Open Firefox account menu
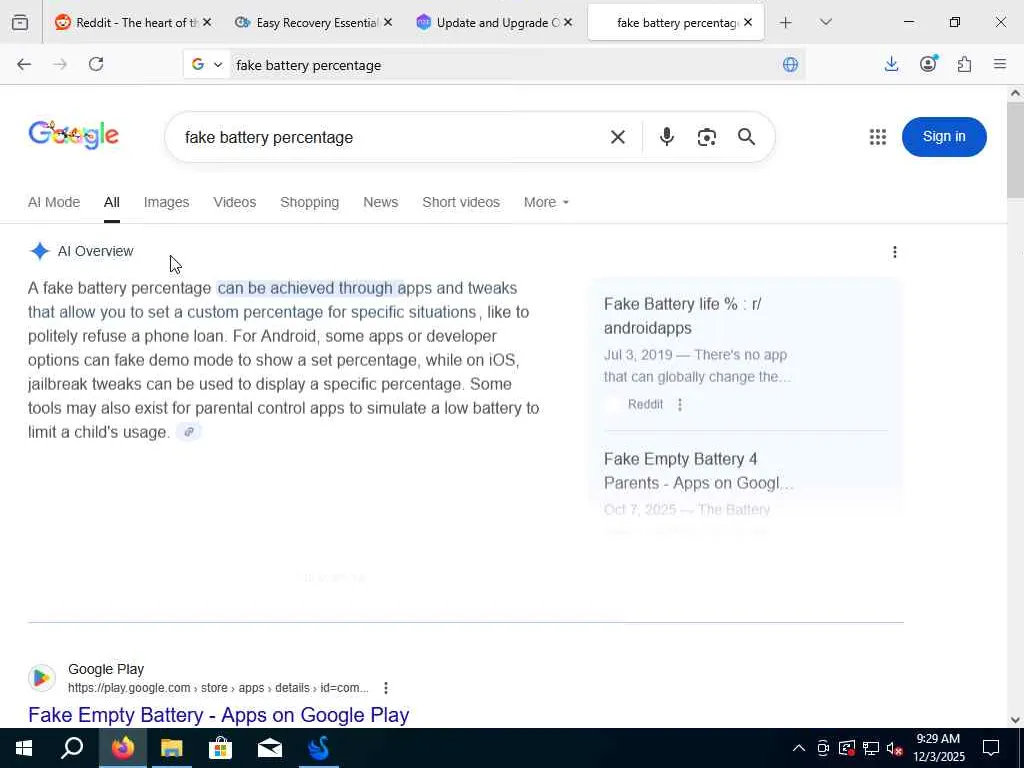This screenshot has height=768, width=1024. point(928,64)
